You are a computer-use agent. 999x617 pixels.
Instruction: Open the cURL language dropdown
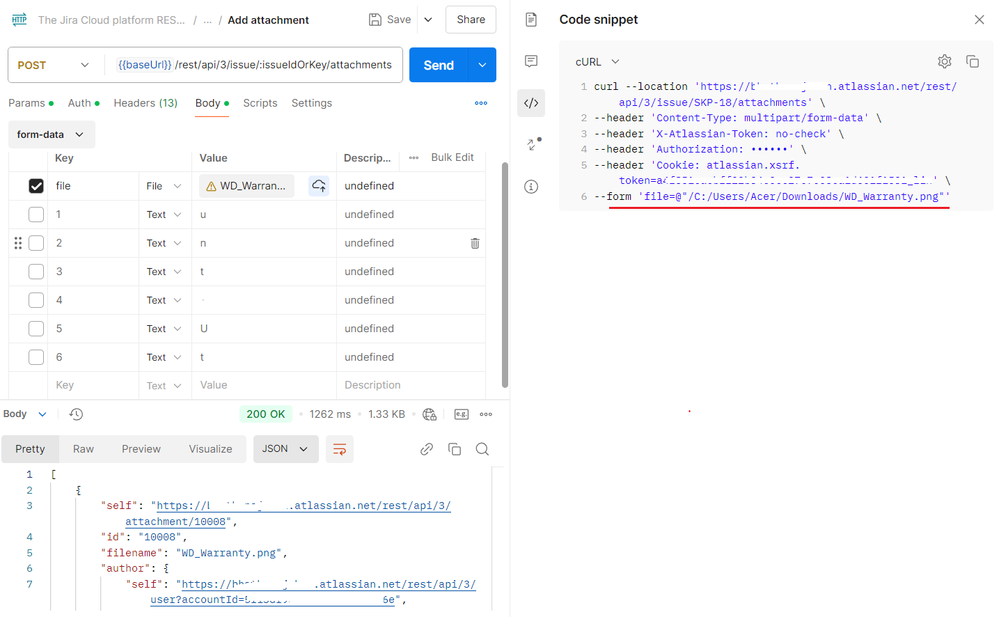pos(597,62)
